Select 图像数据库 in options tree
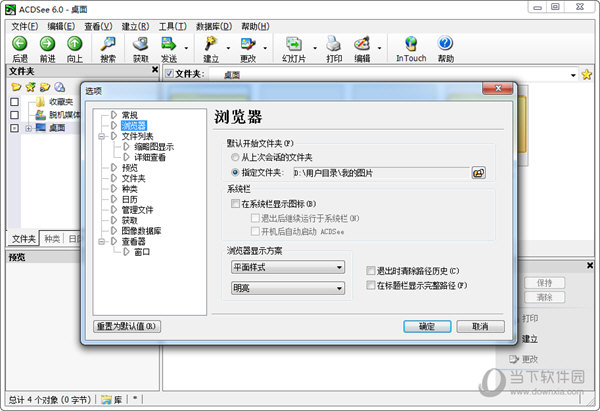Viewport: 600px width, 411px height. click(x=141, y=231)
